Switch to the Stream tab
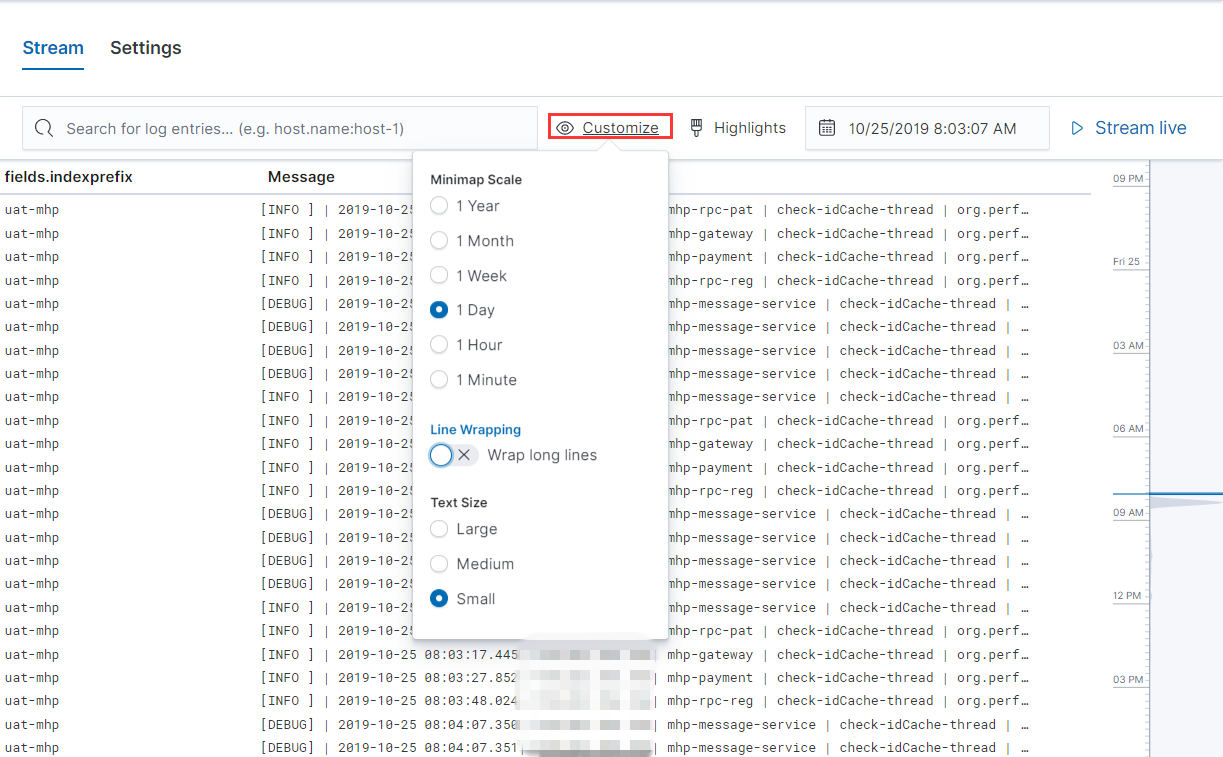The image size is (1223, 757). (53, 48)
